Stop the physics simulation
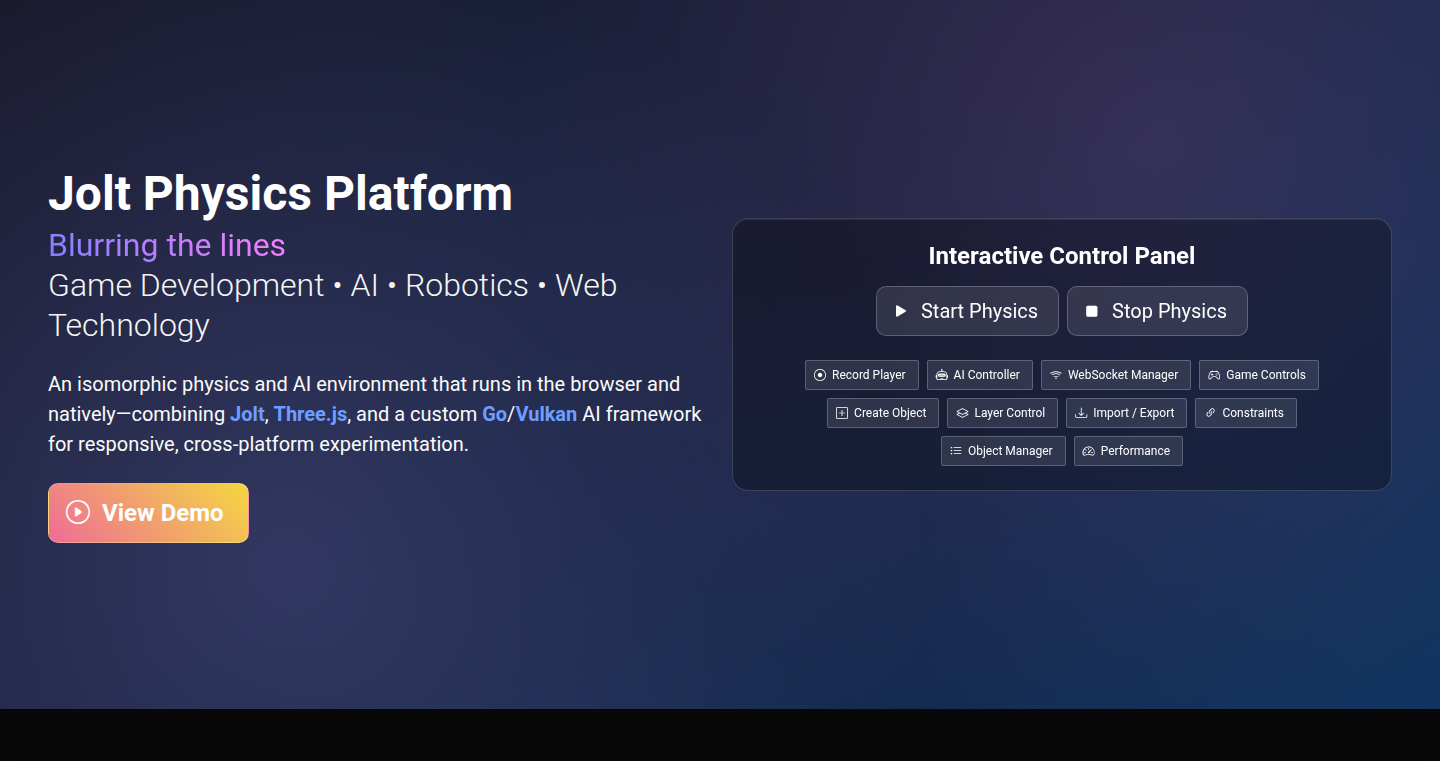 point(1157,311)
